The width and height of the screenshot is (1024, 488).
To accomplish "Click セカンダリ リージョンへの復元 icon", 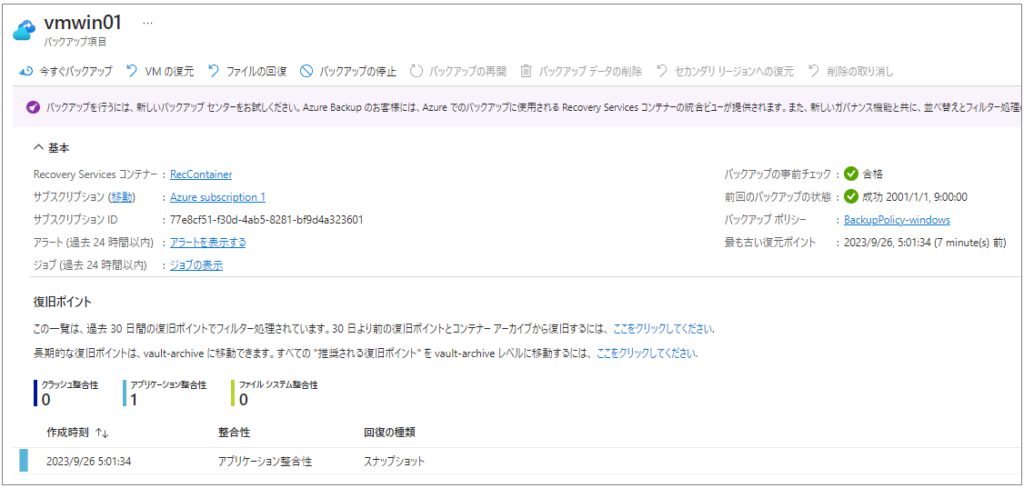I will [662, 71].
